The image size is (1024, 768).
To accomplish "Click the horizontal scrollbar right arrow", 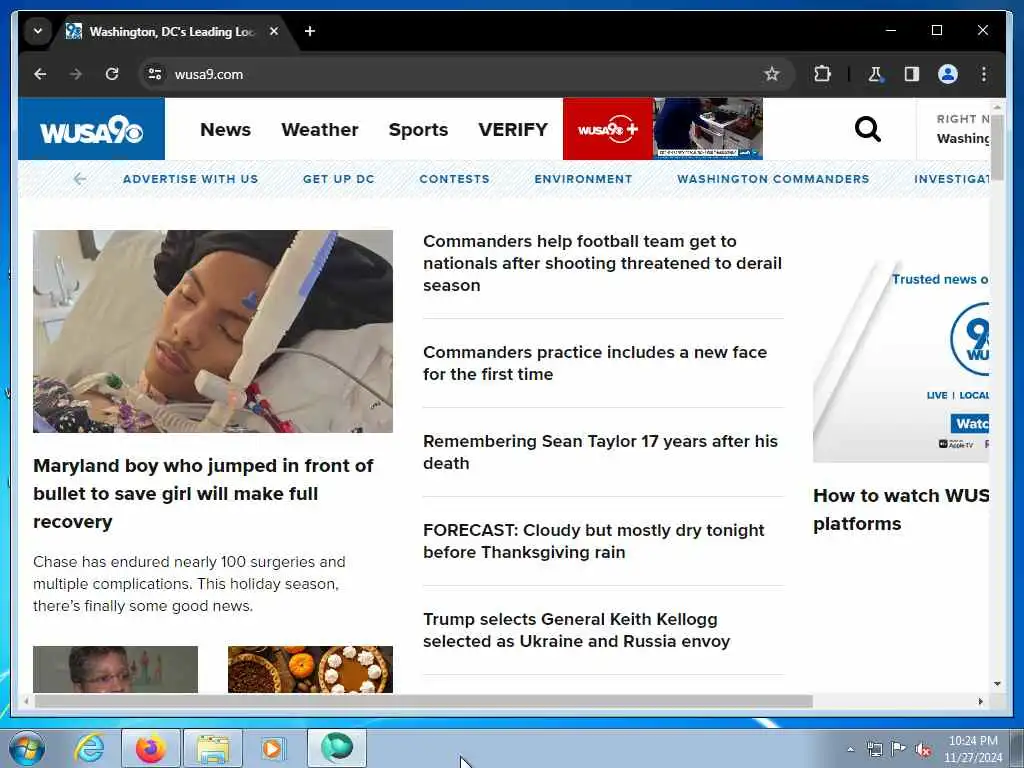I will pyautogui.click(x=980, y=701).
